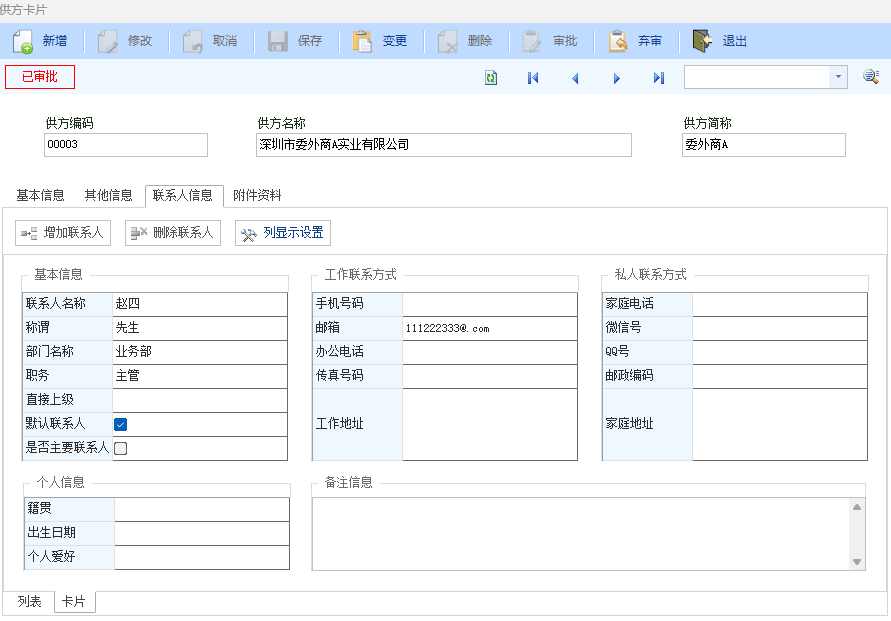Viewport: 891px width, 621px height.
Task: Click the 职务 value 主管
Action: [199, 376]
